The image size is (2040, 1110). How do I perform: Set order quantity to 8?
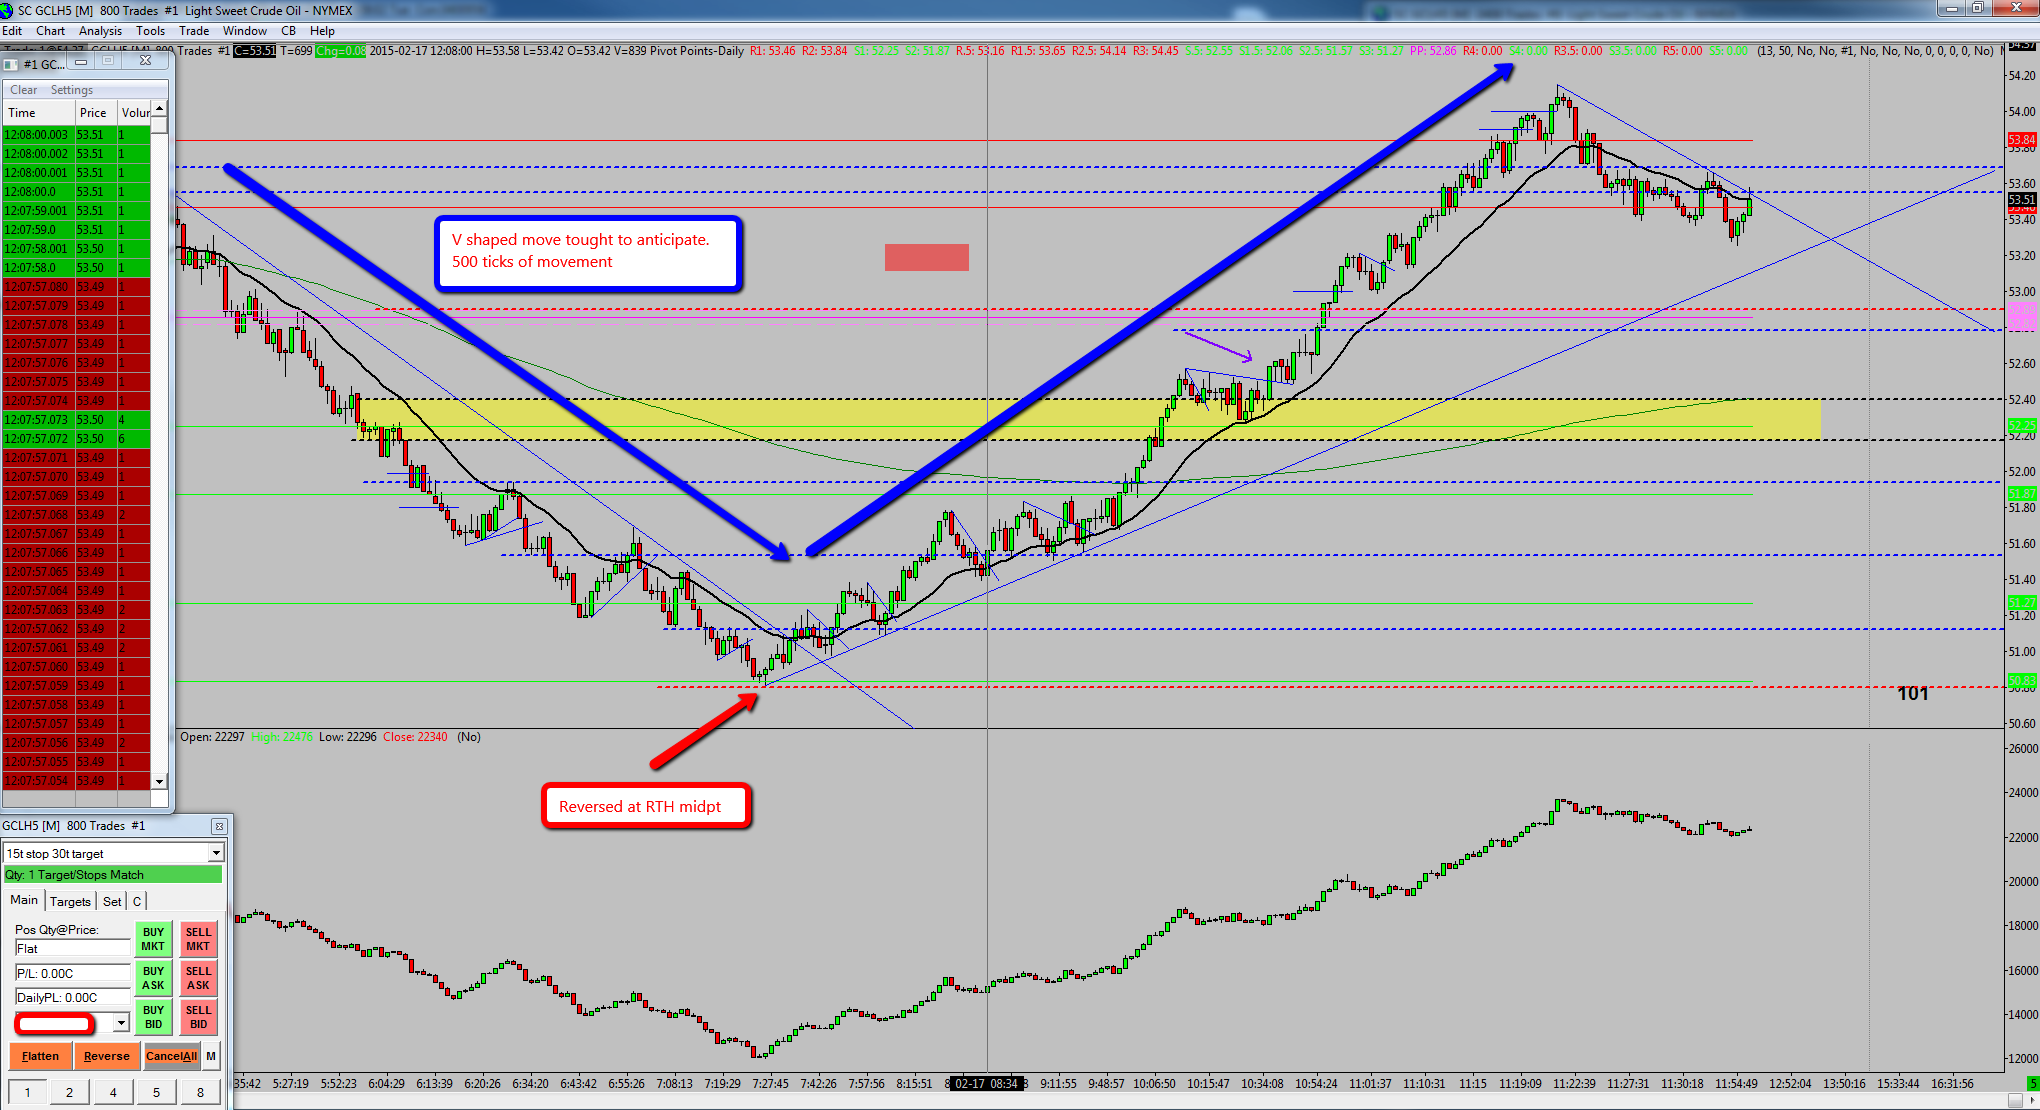click(x=200, y=1092)
